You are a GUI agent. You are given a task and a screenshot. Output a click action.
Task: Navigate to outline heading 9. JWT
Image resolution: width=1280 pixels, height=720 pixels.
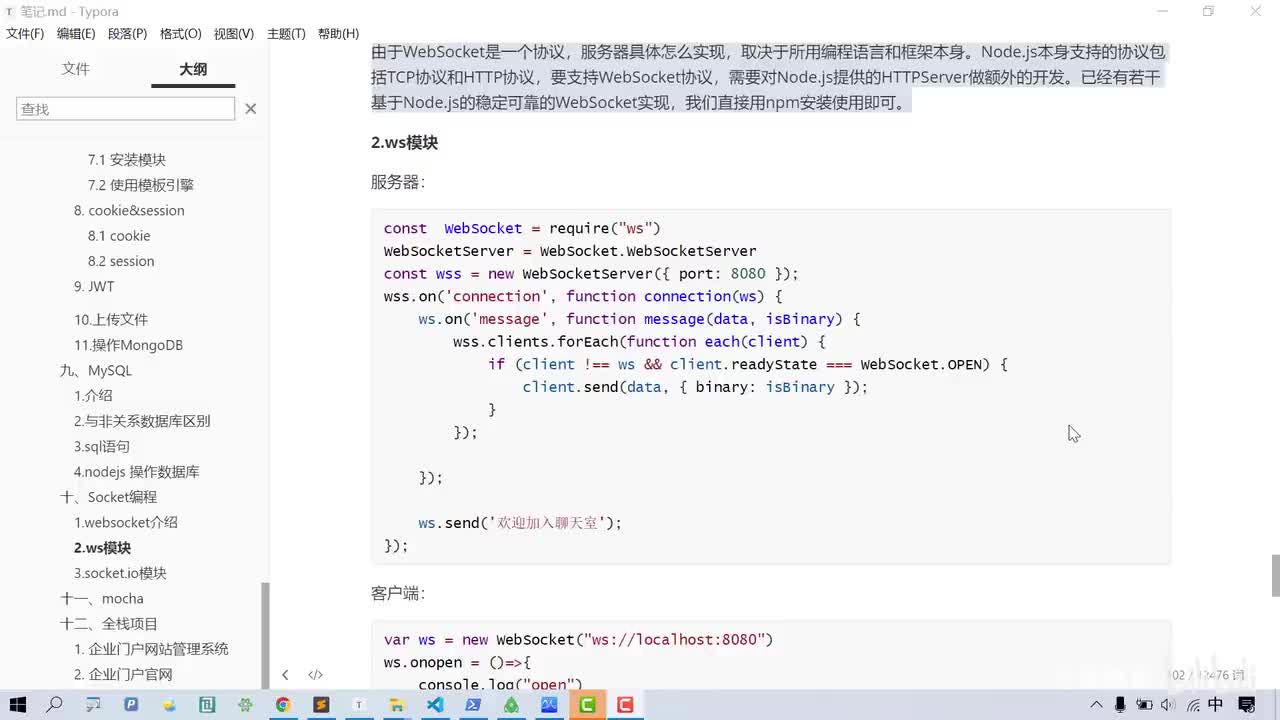pos(94,287)
